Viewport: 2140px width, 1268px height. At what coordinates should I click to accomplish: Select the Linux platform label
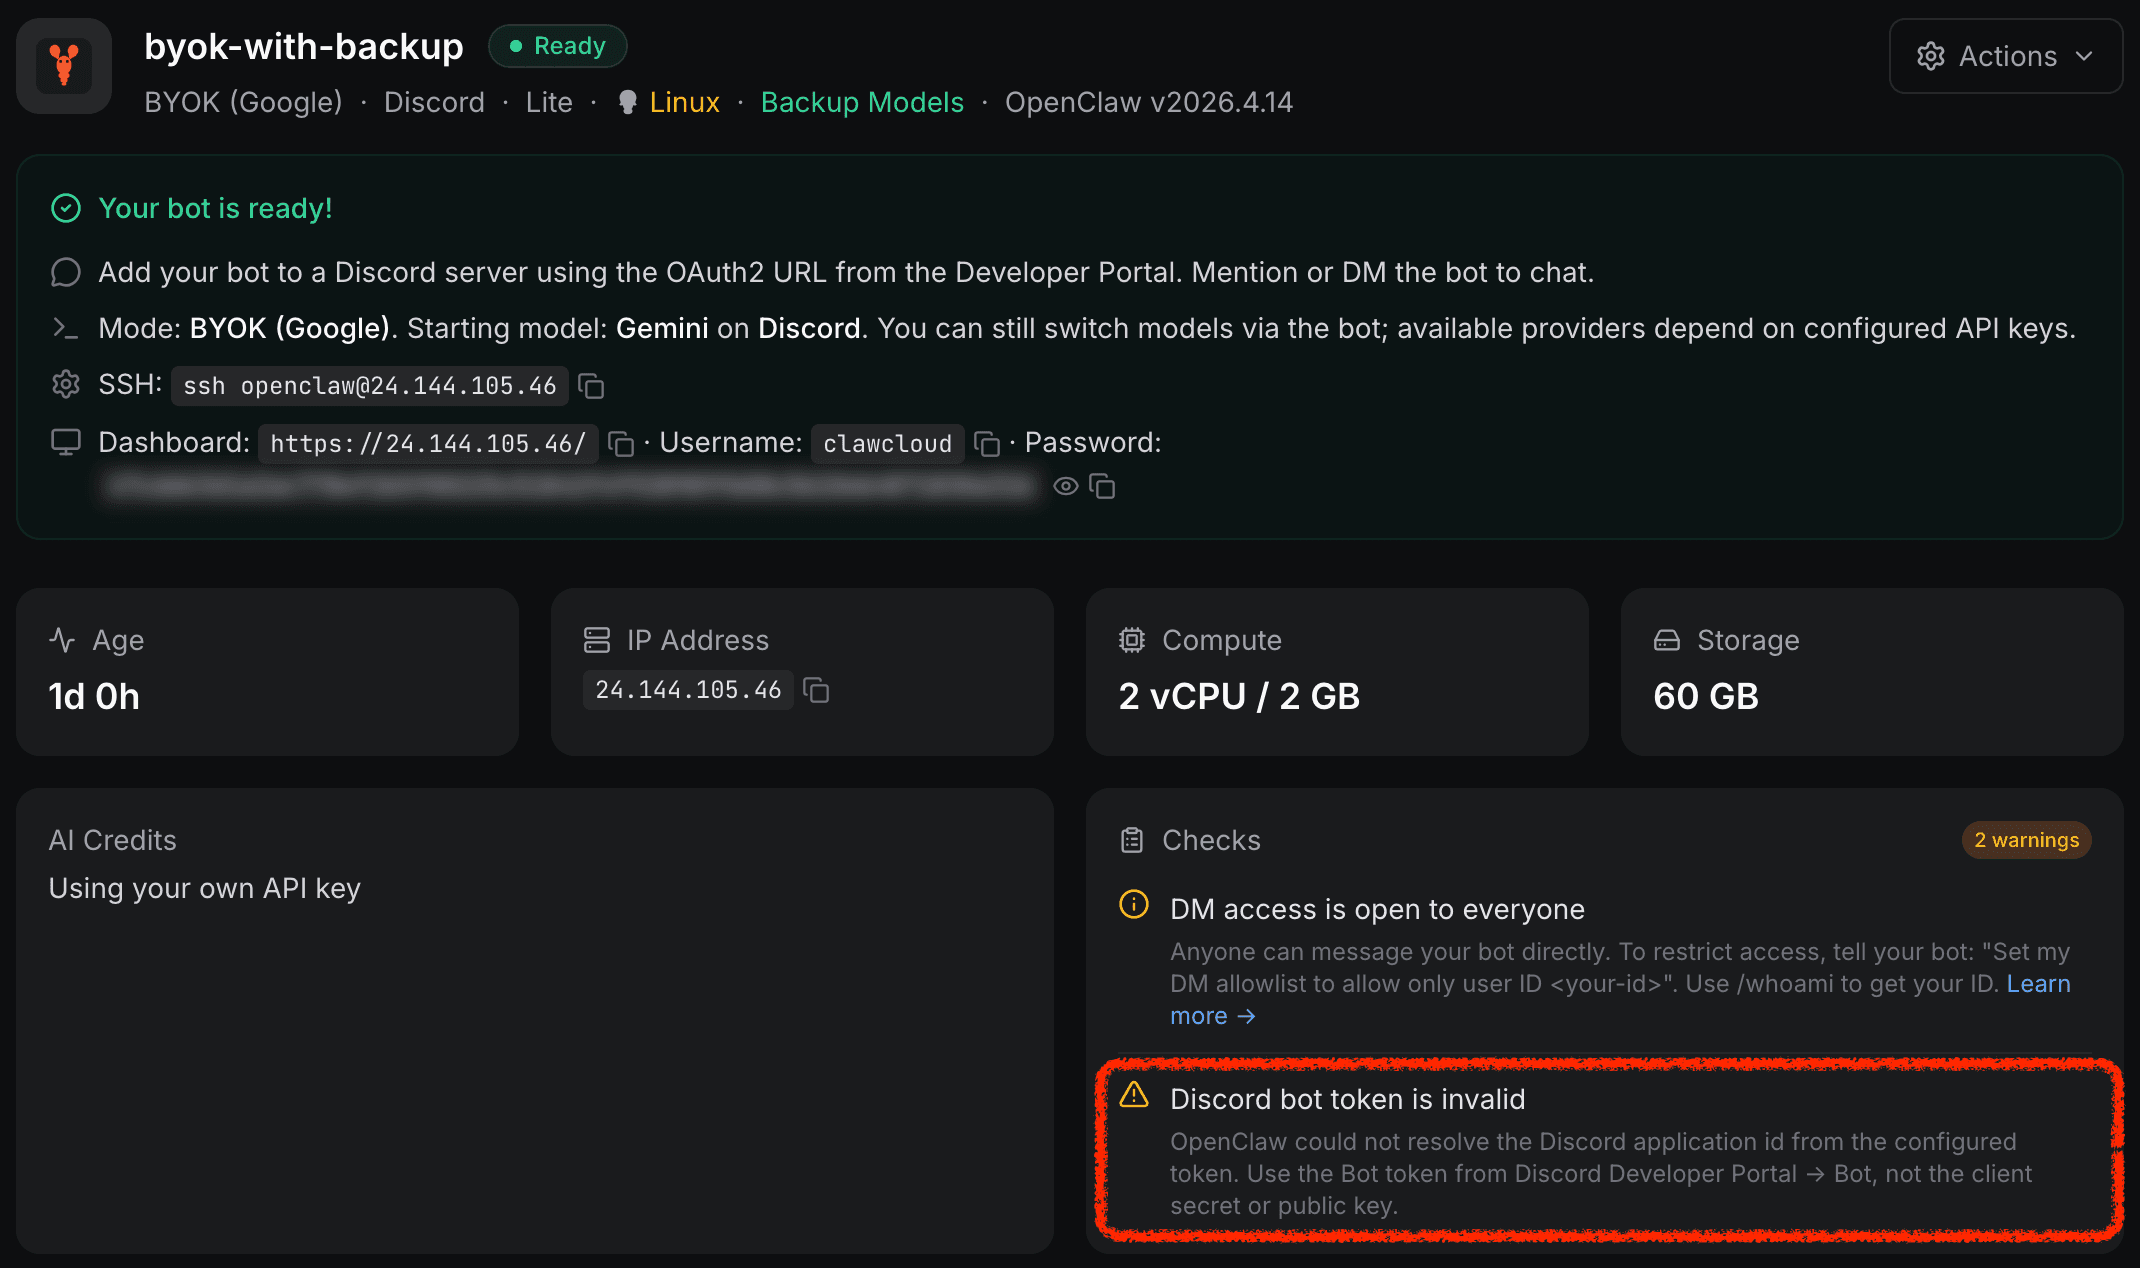coord(684,101)
